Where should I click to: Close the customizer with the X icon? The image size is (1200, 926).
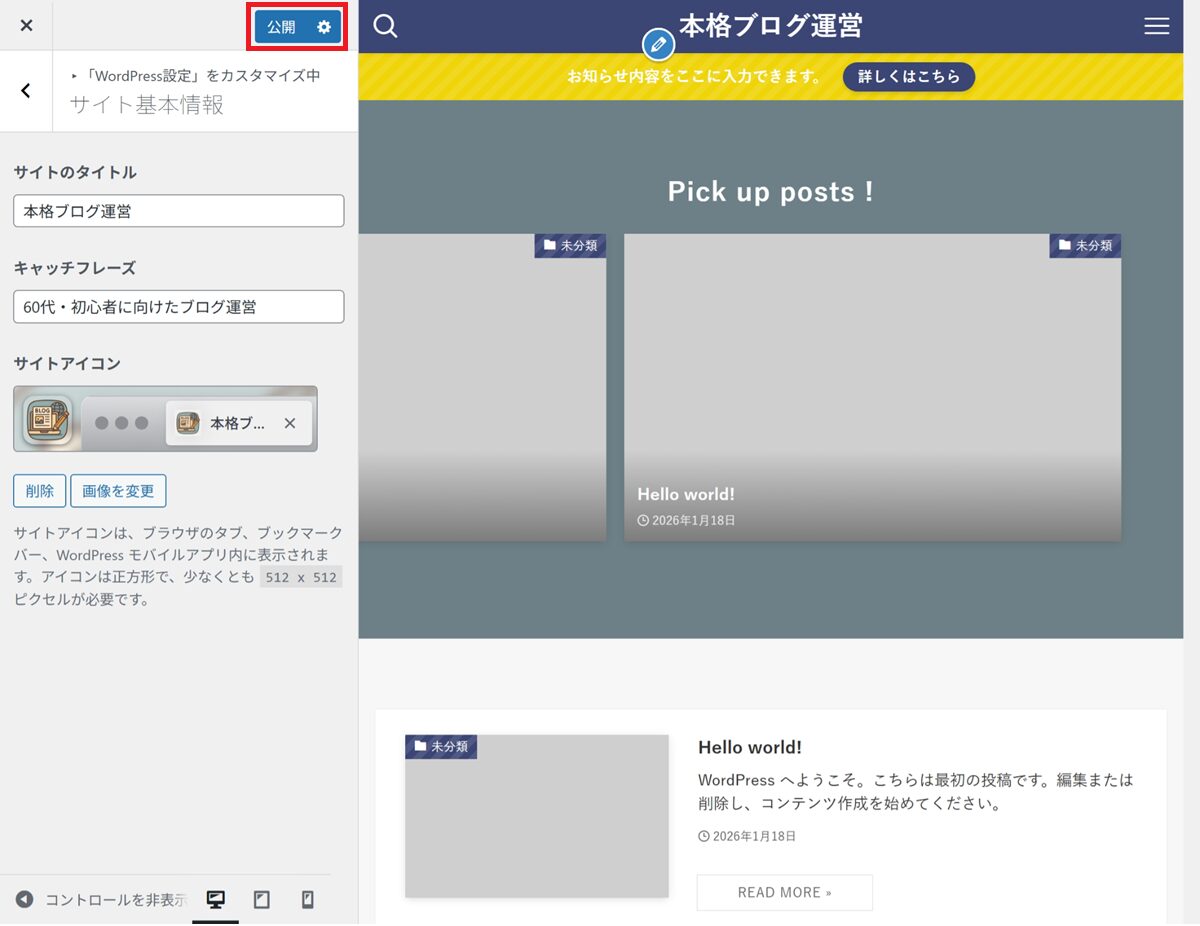(x=26, y=26)
